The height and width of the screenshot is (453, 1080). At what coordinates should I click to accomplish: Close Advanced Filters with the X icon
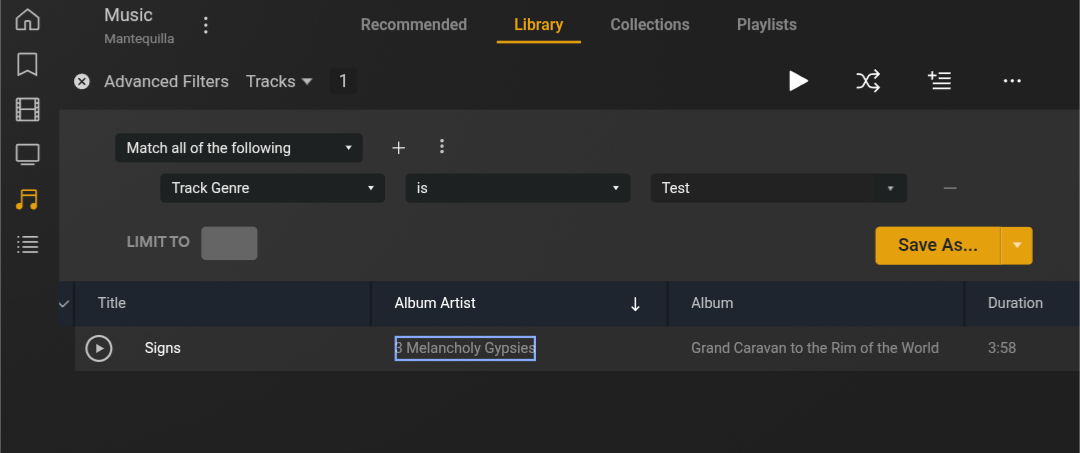click(x=82, y=82)
